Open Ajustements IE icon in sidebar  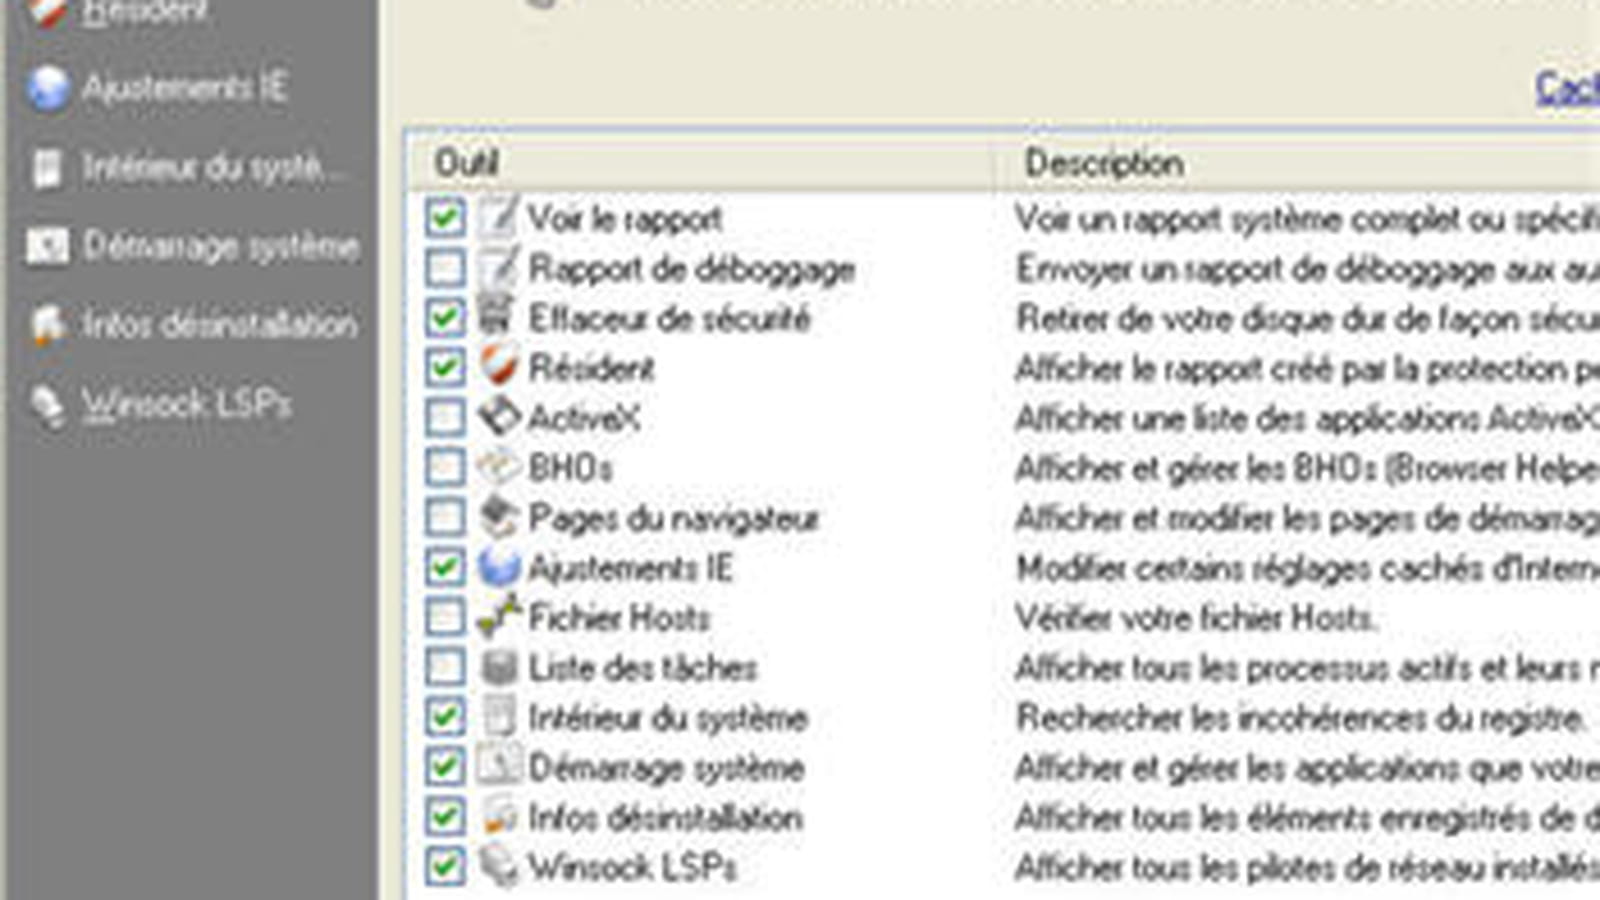pyautogui.click(x=47, y=88)
